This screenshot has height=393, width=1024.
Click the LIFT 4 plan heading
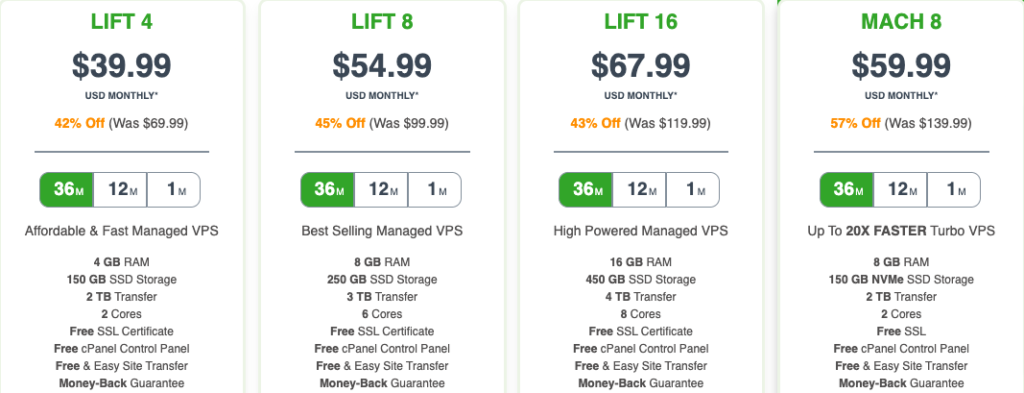121,22
